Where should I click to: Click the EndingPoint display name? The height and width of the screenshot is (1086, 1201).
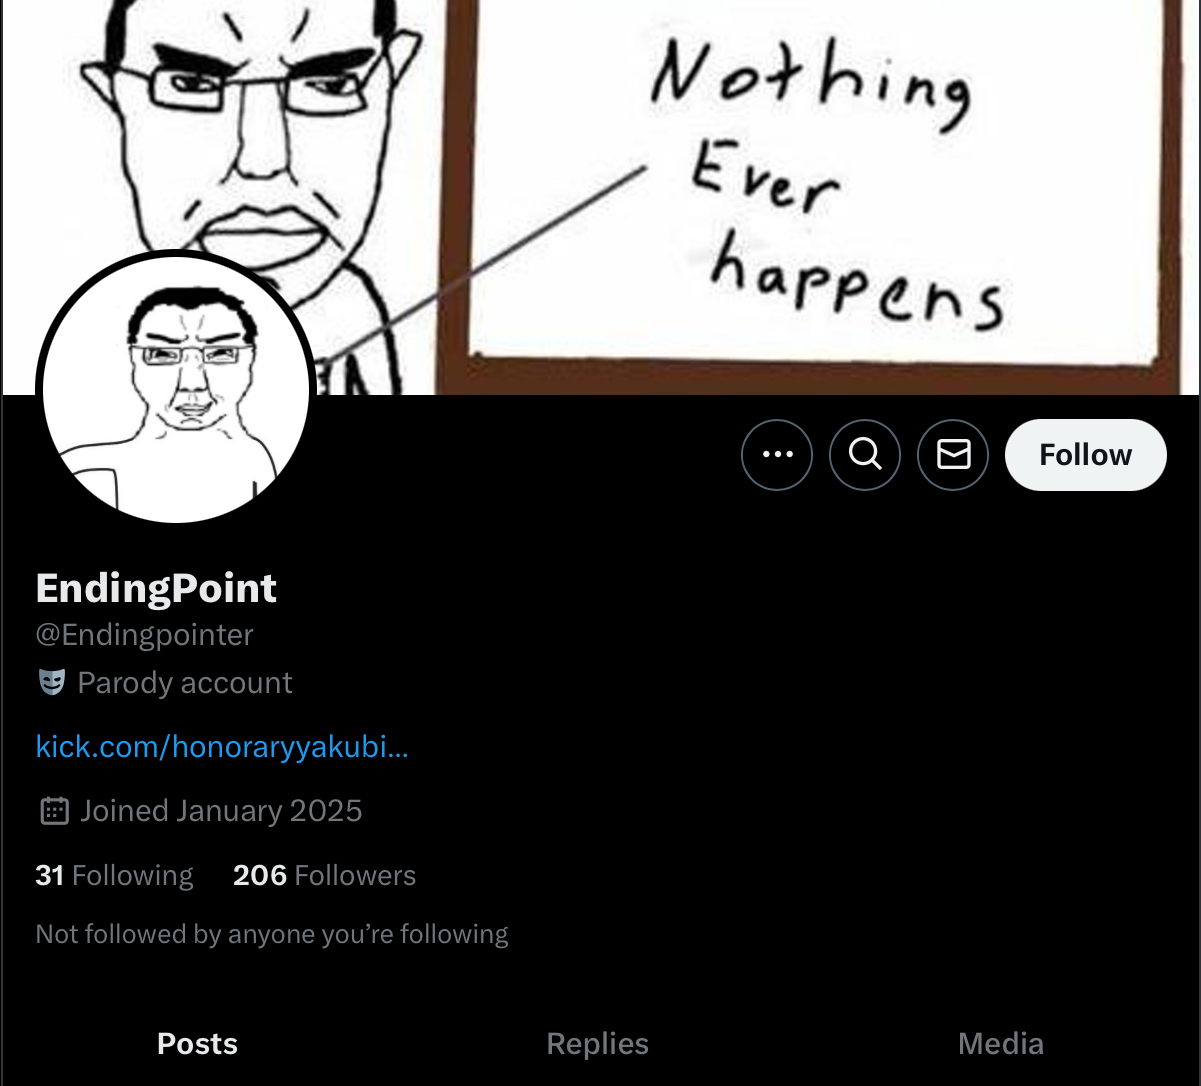click(x=156, y=588)
